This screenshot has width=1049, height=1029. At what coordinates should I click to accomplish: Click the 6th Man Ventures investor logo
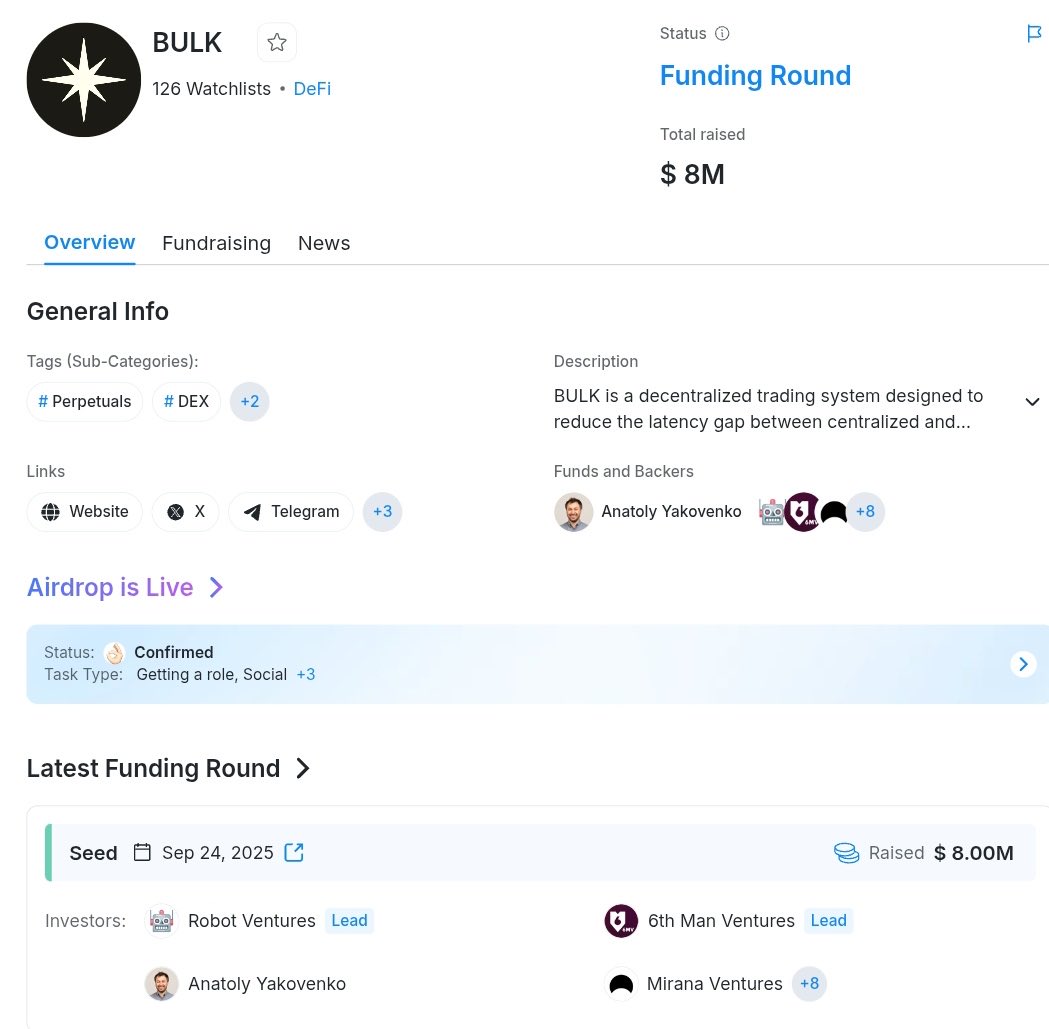[x=621, y=921]
